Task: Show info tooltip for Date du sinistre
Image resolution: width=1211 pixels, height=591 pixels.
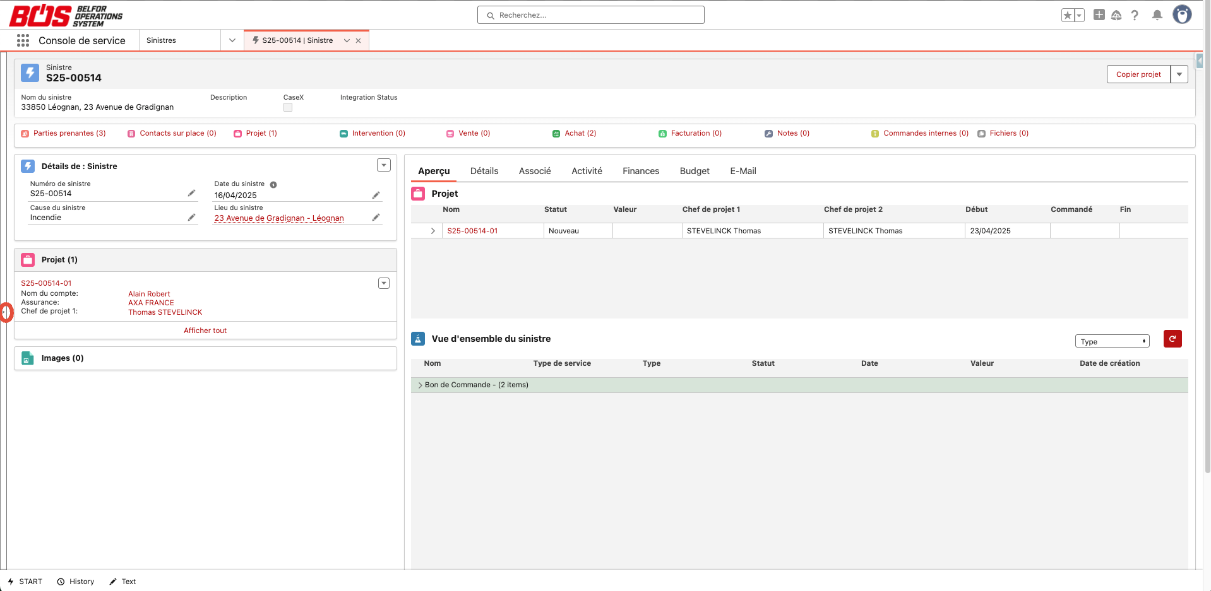Action: coord(273,184)
